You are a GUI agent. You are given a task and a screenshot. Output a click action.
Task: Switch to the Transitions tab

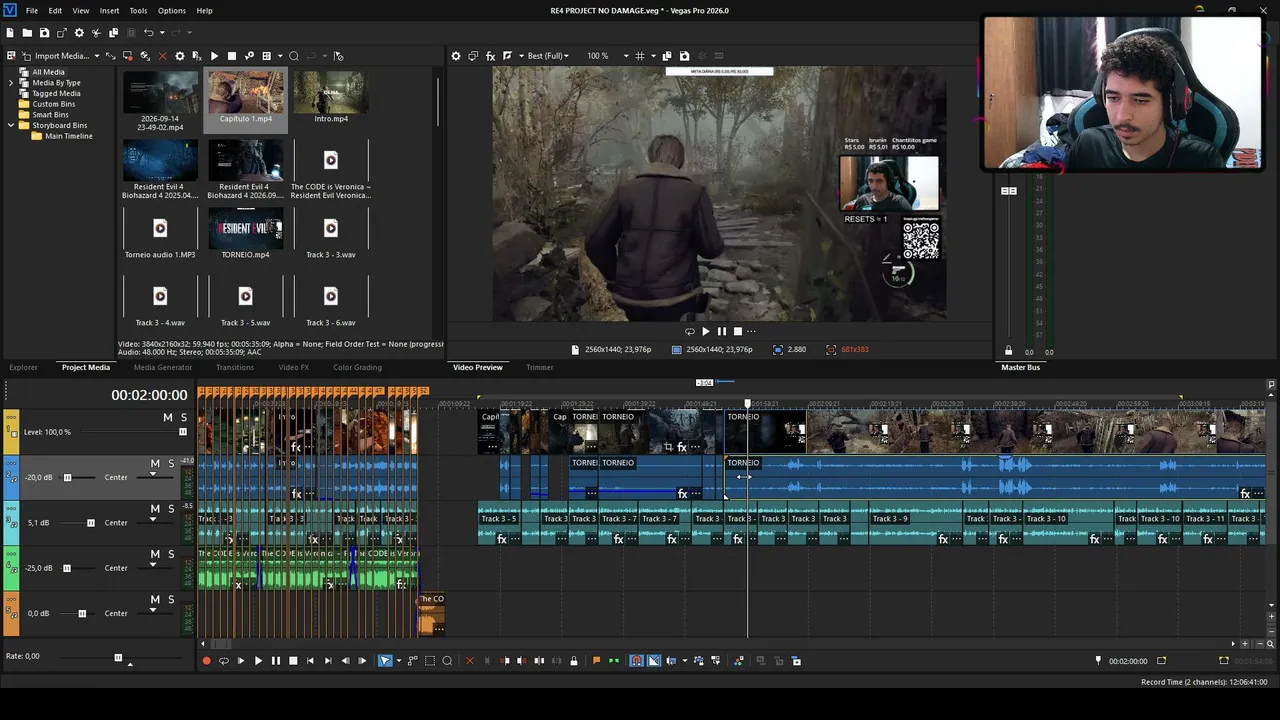pos(235,368)
